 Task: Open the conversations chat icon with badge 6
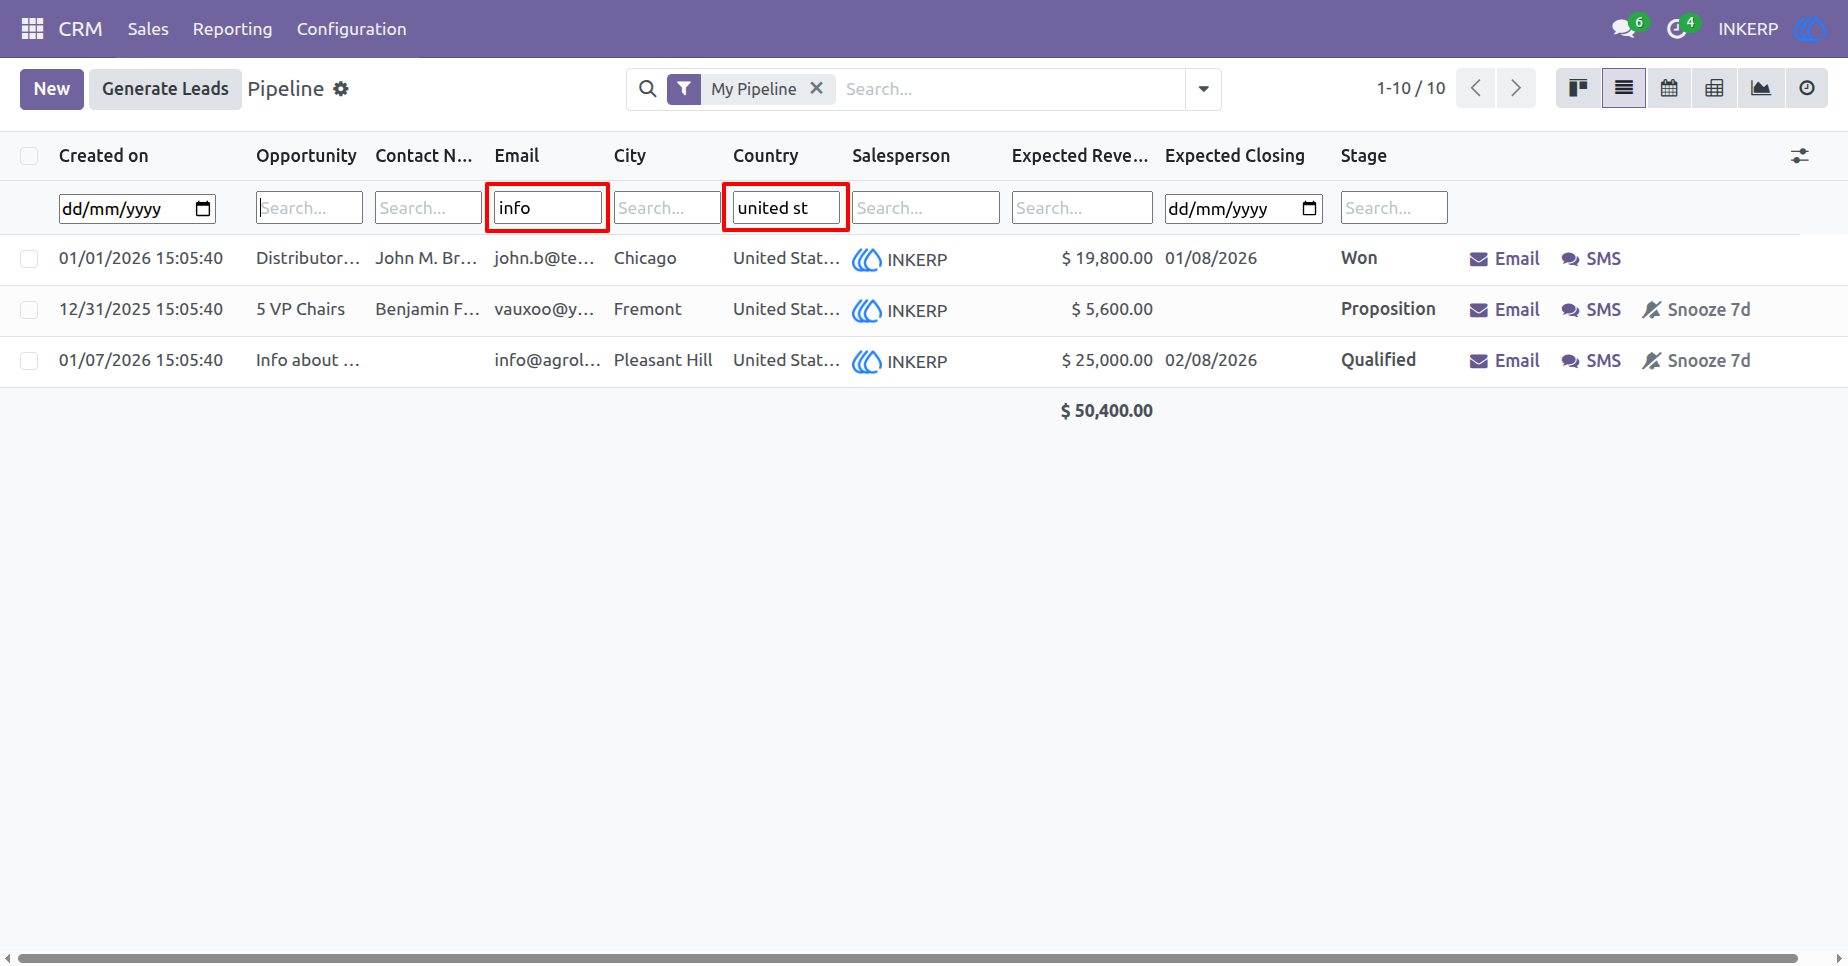point(1624,29)
